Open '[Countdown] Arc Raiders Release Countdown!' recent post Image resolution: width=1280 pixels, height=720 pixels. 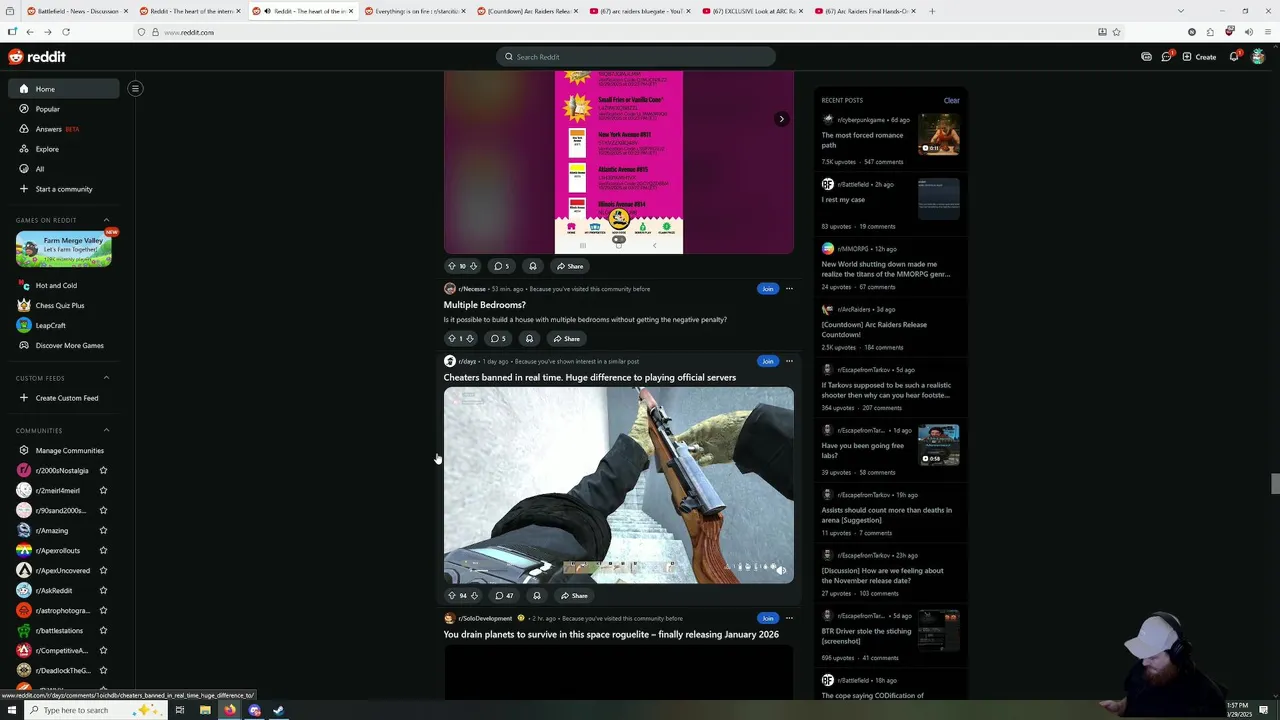[874, 329]
